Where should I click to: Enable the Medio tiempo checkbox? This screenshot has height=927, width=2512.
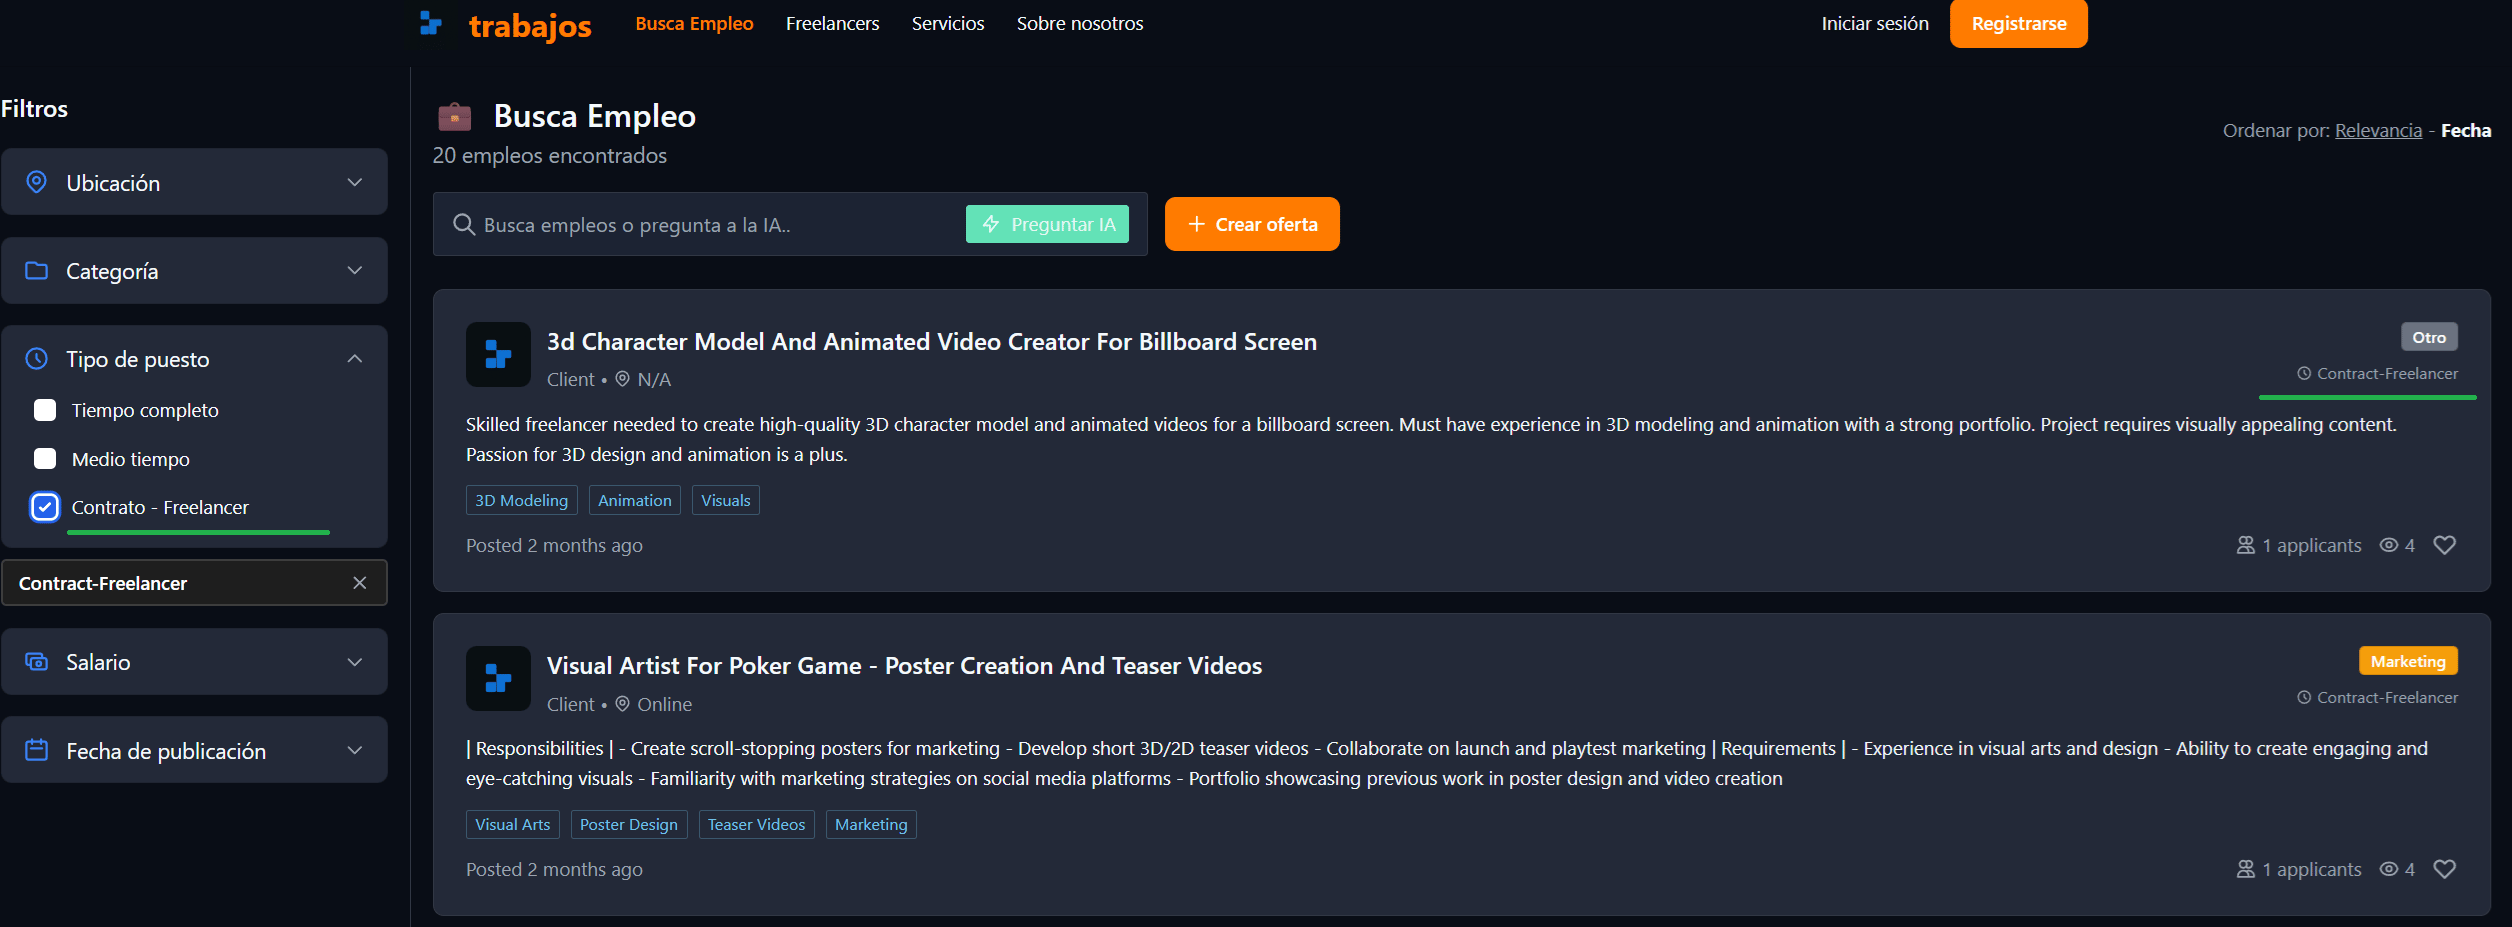pos(45,458)
